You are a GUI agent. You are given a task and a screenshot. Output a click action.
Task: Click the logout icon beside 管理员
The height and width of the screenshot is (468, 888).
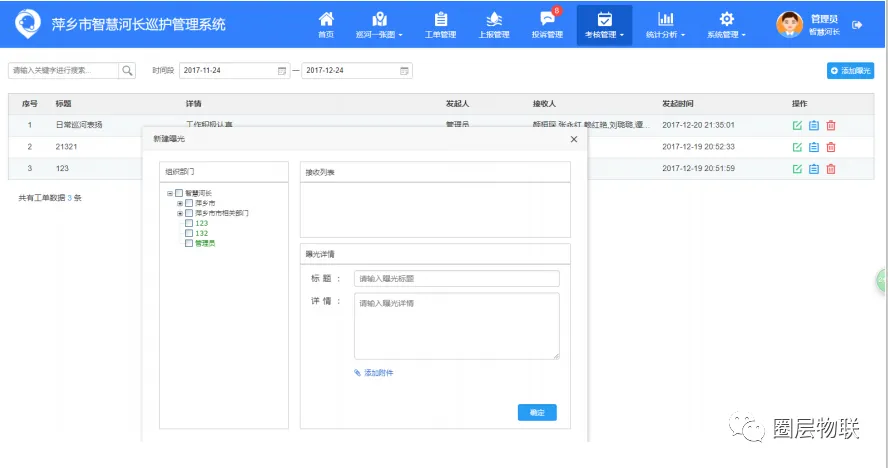(857, 25)
